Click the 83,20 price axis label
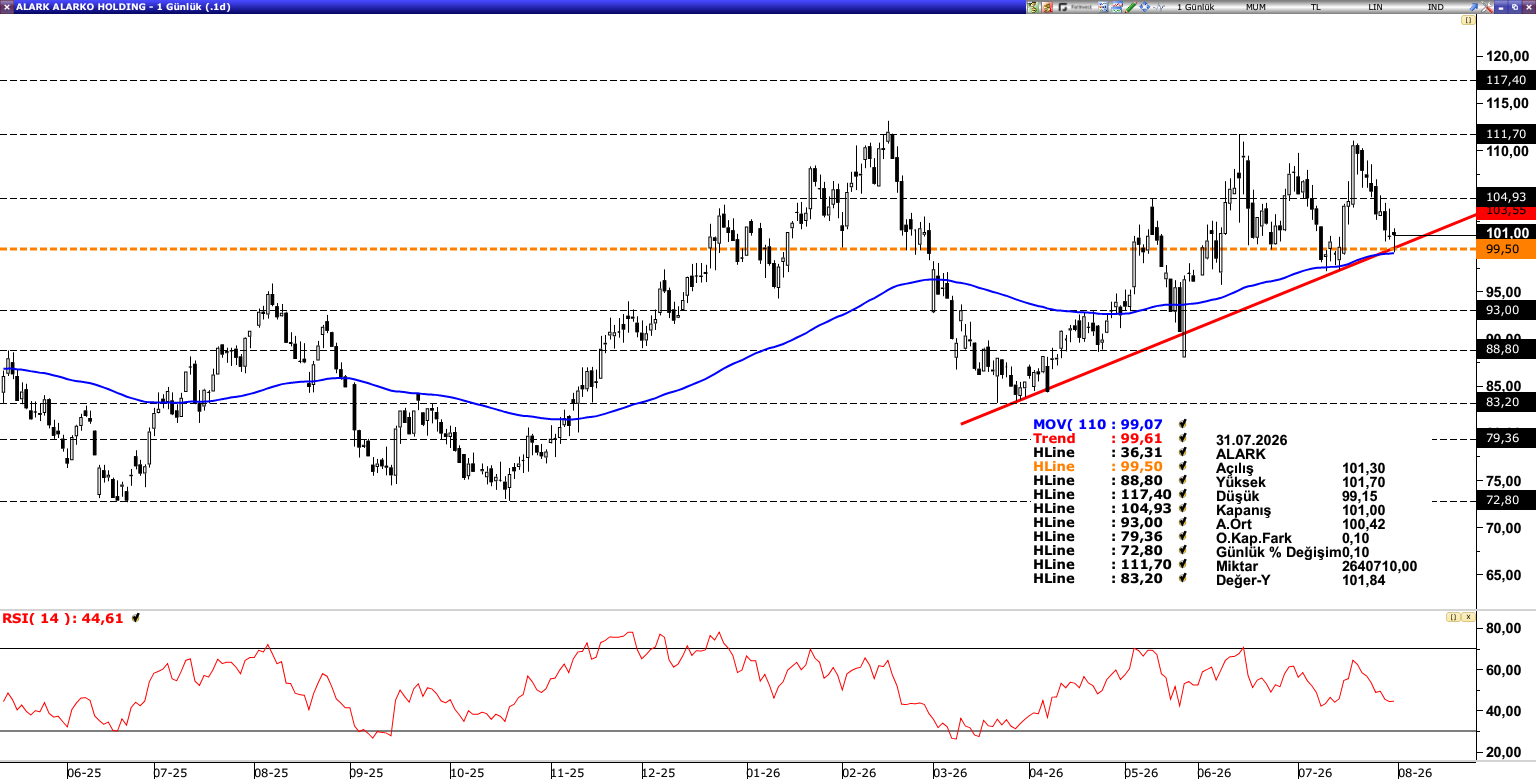The image size is (1536, 779). coord(1505,402)
